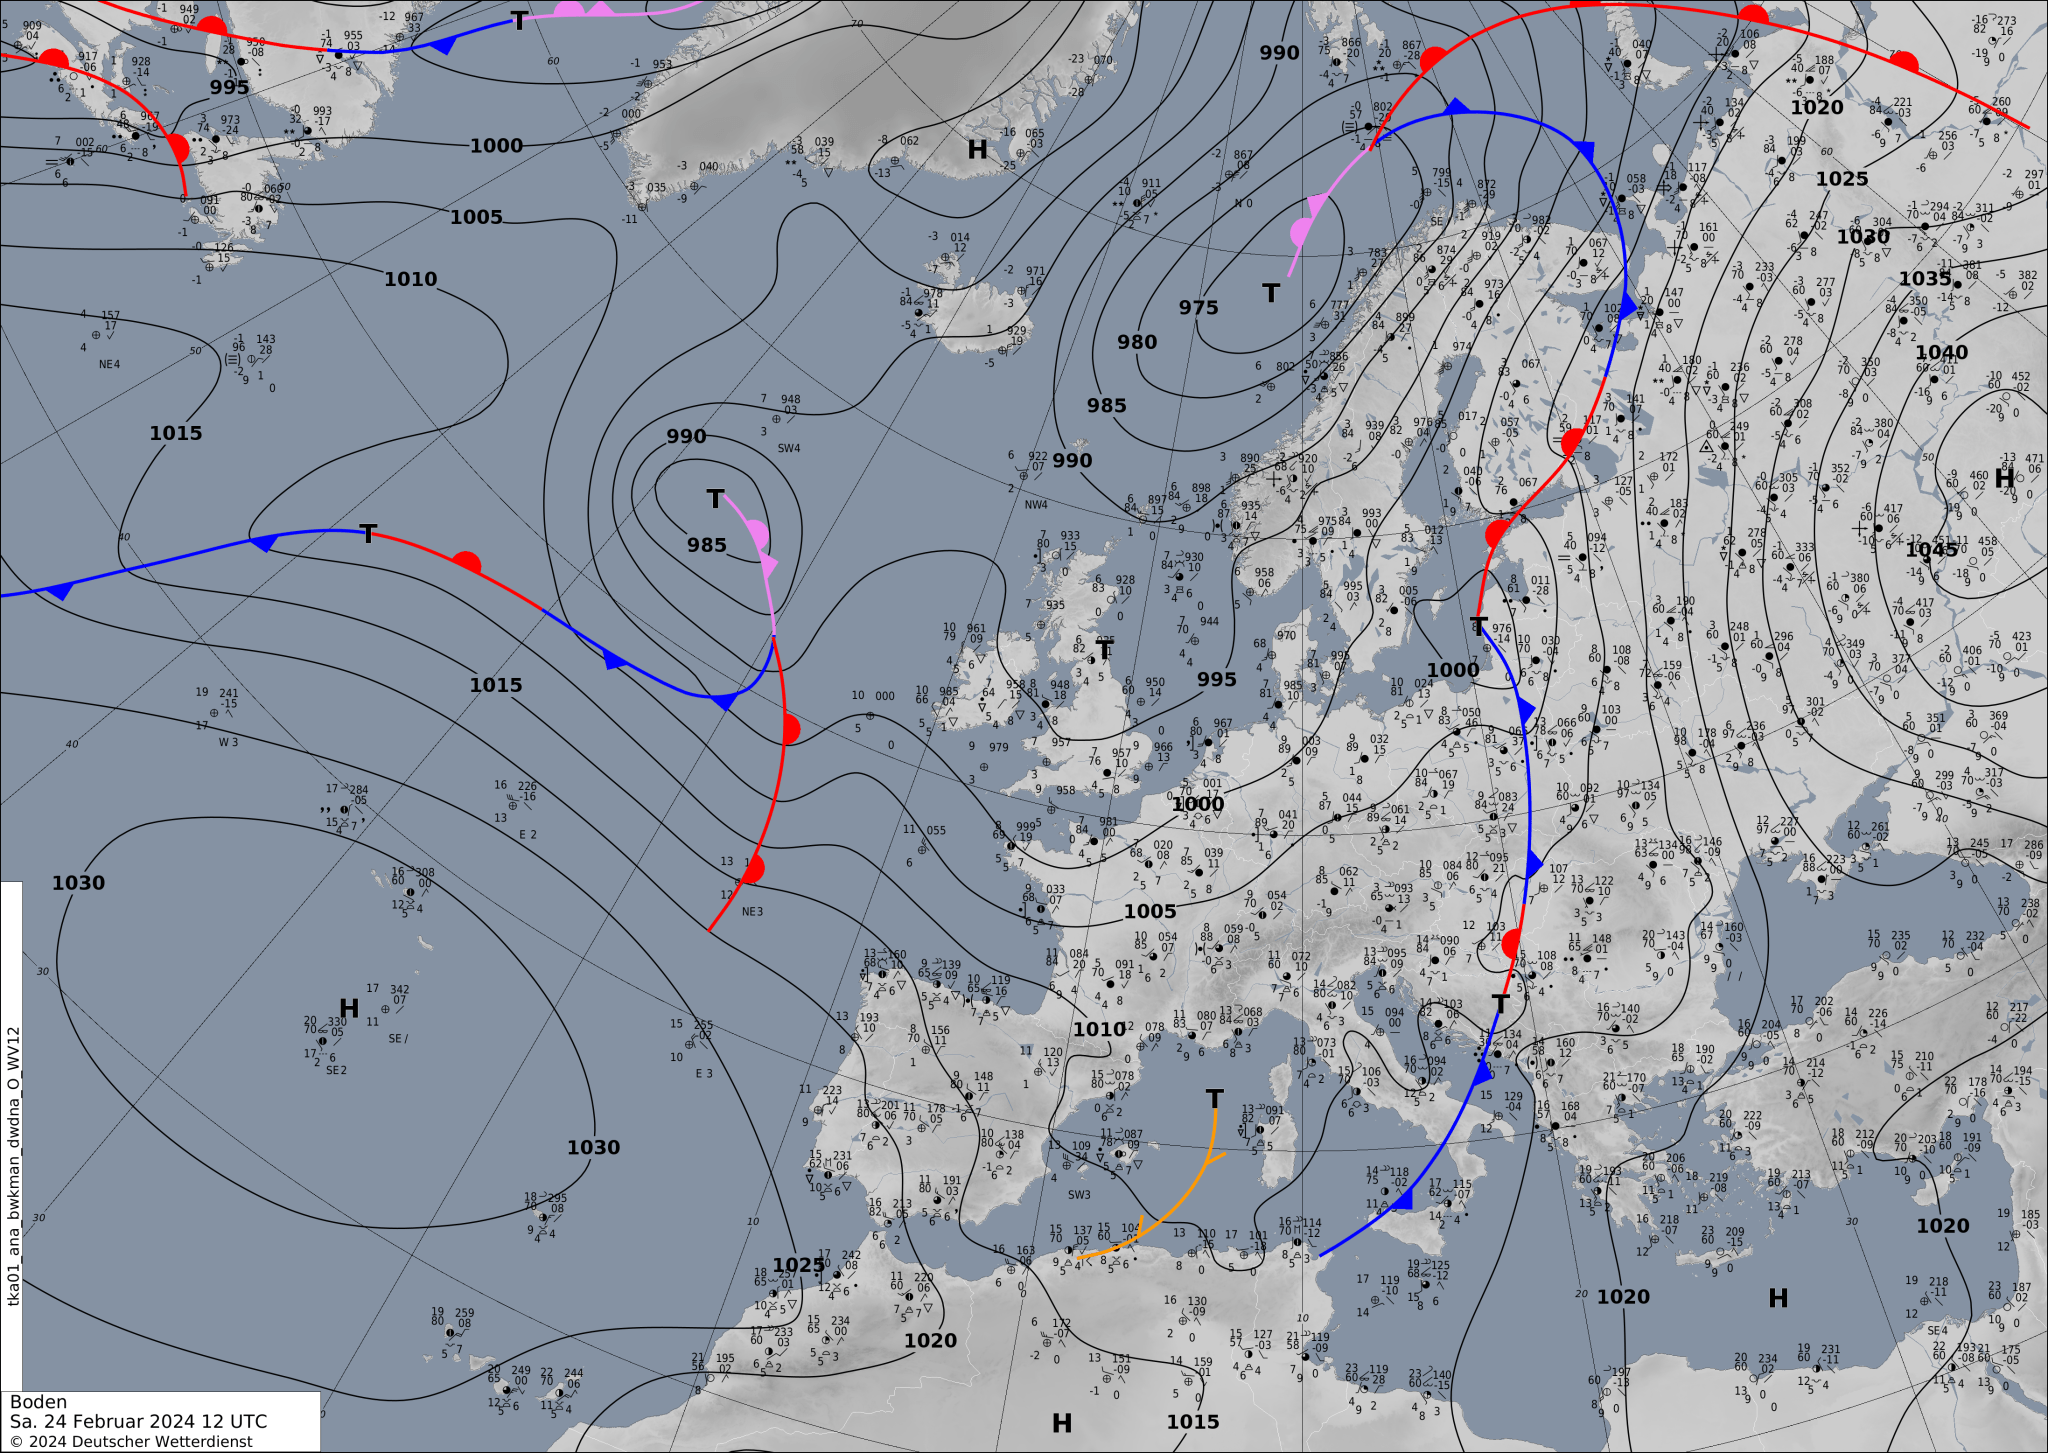Click the "1045" isobar label
Screen dimensions: 2048x1453
click(1931, 549)
